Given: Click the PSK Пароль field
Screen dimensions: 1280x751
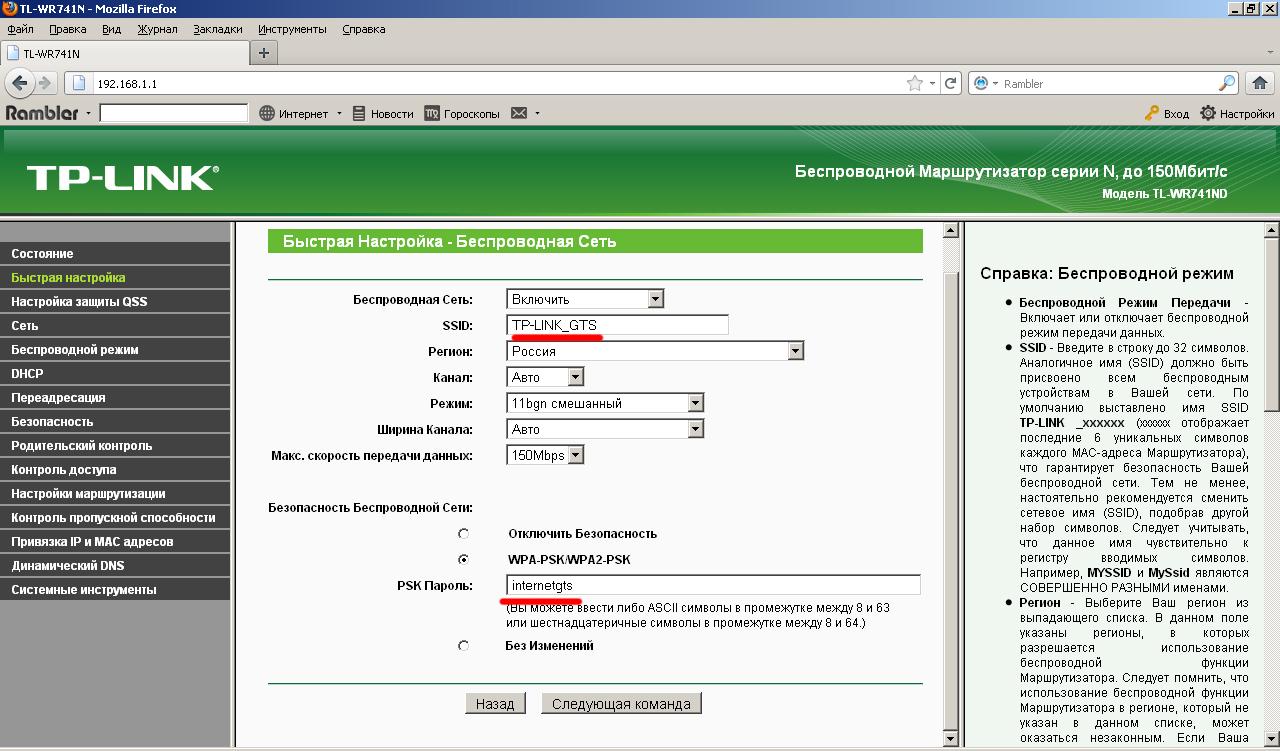Looking at the screenshot, I should pyautogui.click(x=714, y=586).
